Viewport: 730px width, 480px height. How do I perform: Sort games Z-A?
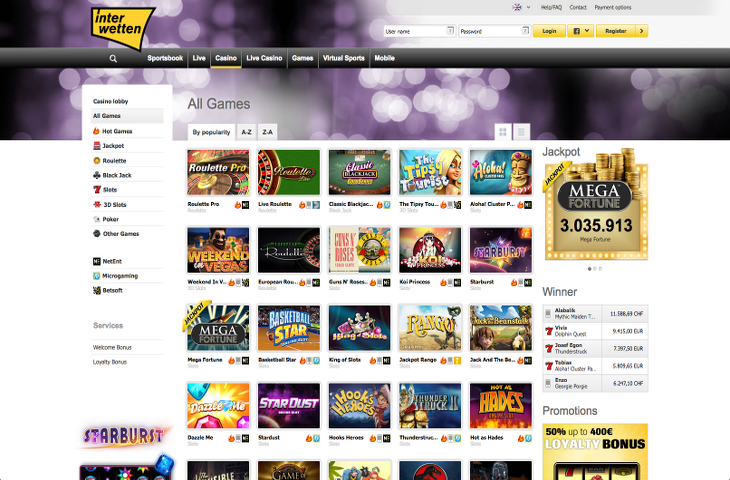(268, 132)
